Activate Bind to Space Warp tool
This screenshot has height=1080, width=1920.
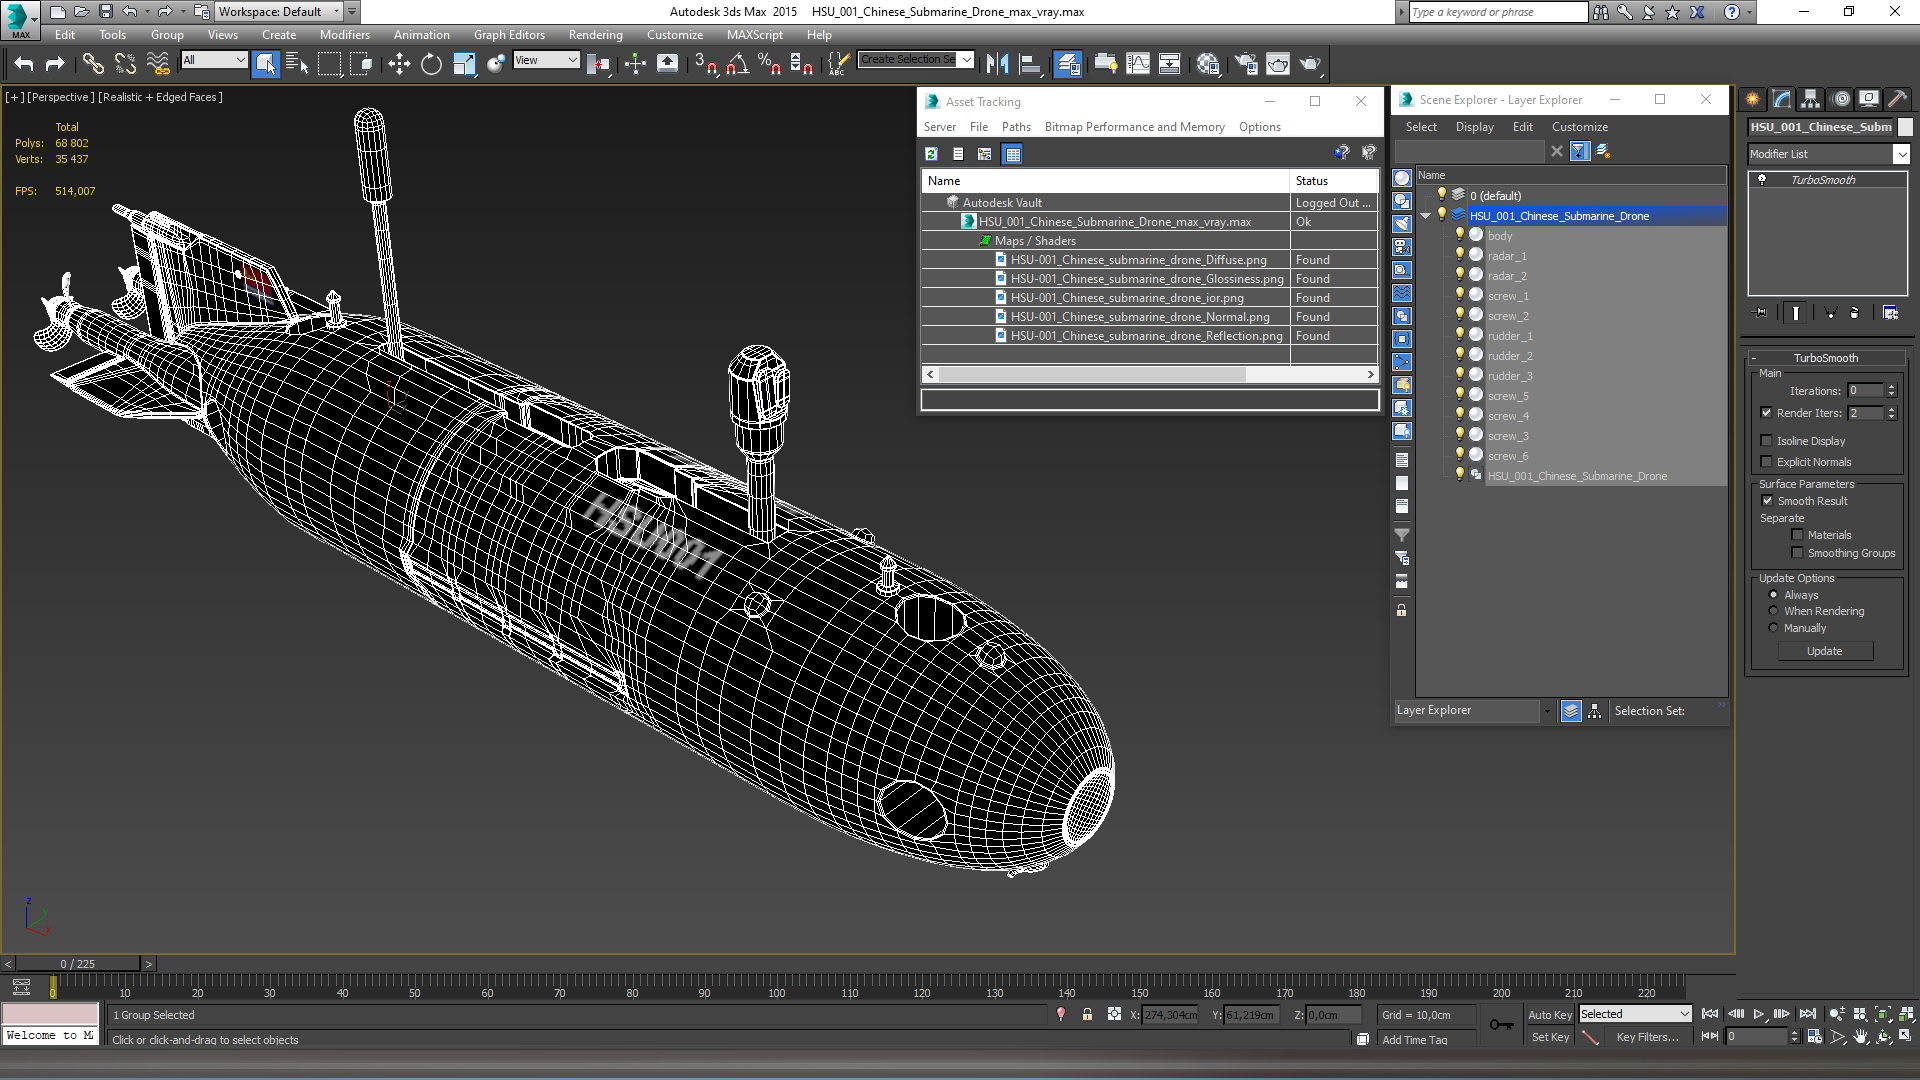pyautogui.click(x=158, y=64)
